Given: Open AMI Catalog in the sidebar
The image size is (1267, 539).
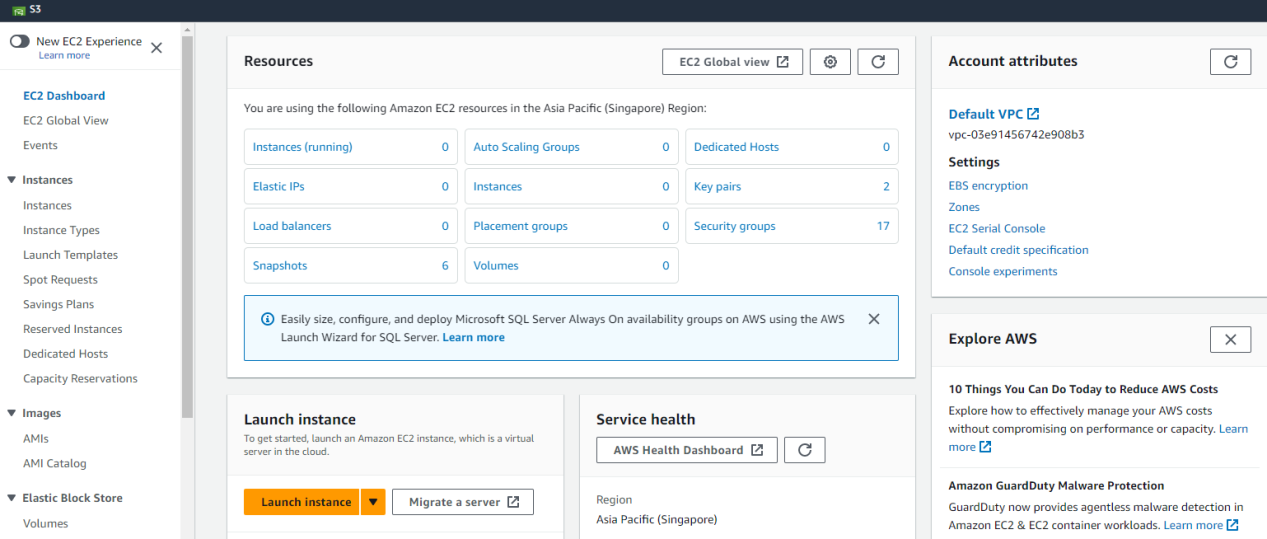Looking at the screenshot, I should pos(55,463).
